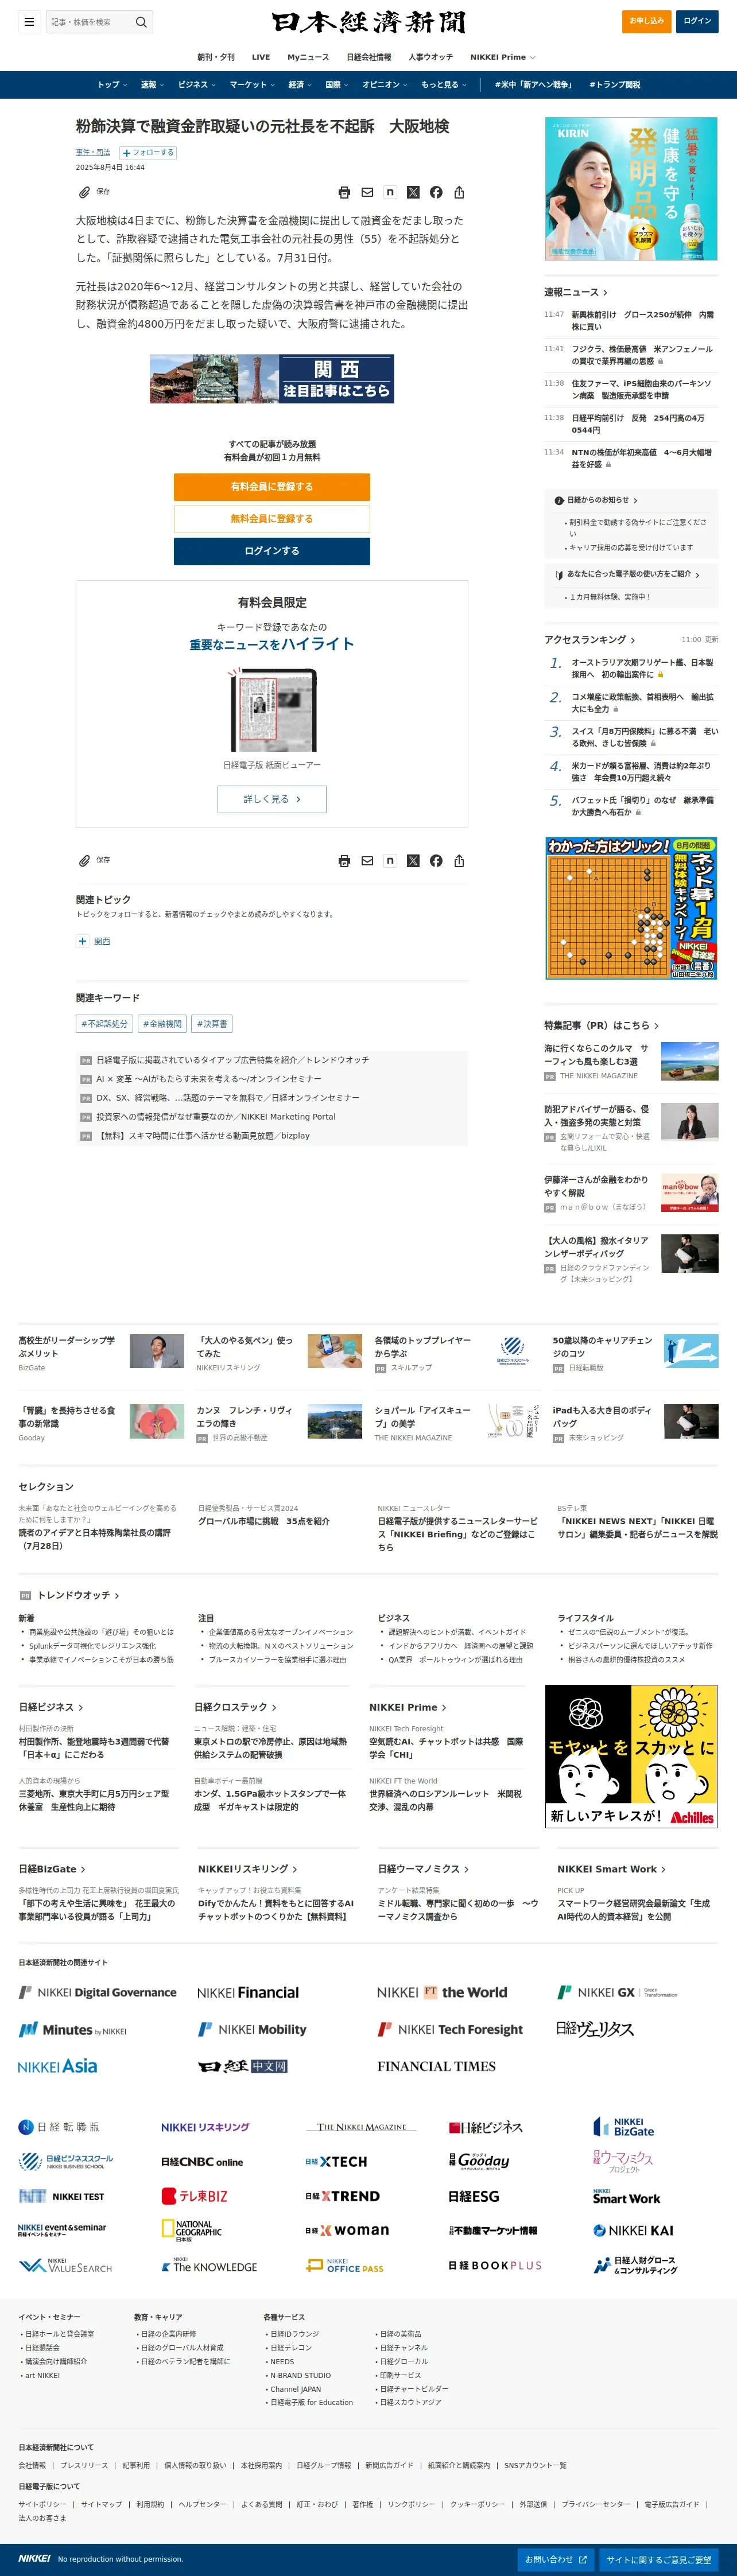Open the NIKKEI KAI logo link
Viewport: 737px width, 2576px height.
[x=634, y=2230]
